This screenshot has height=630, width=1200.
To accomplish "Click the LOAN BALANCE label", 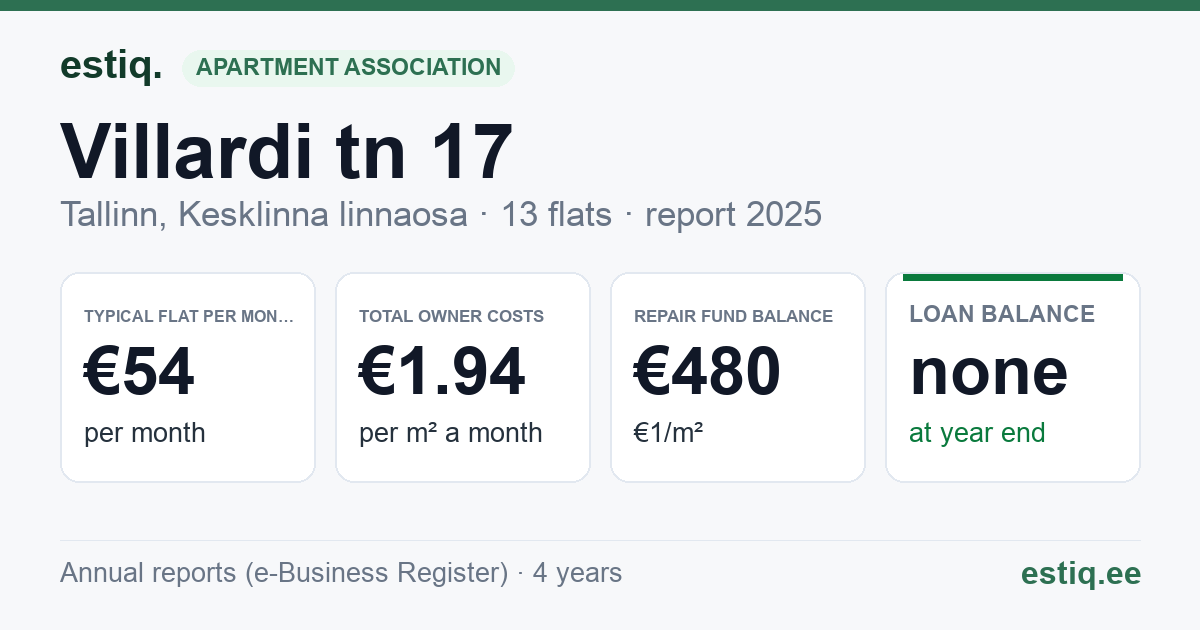I will pyautogui.click(x=1002, y=314).
